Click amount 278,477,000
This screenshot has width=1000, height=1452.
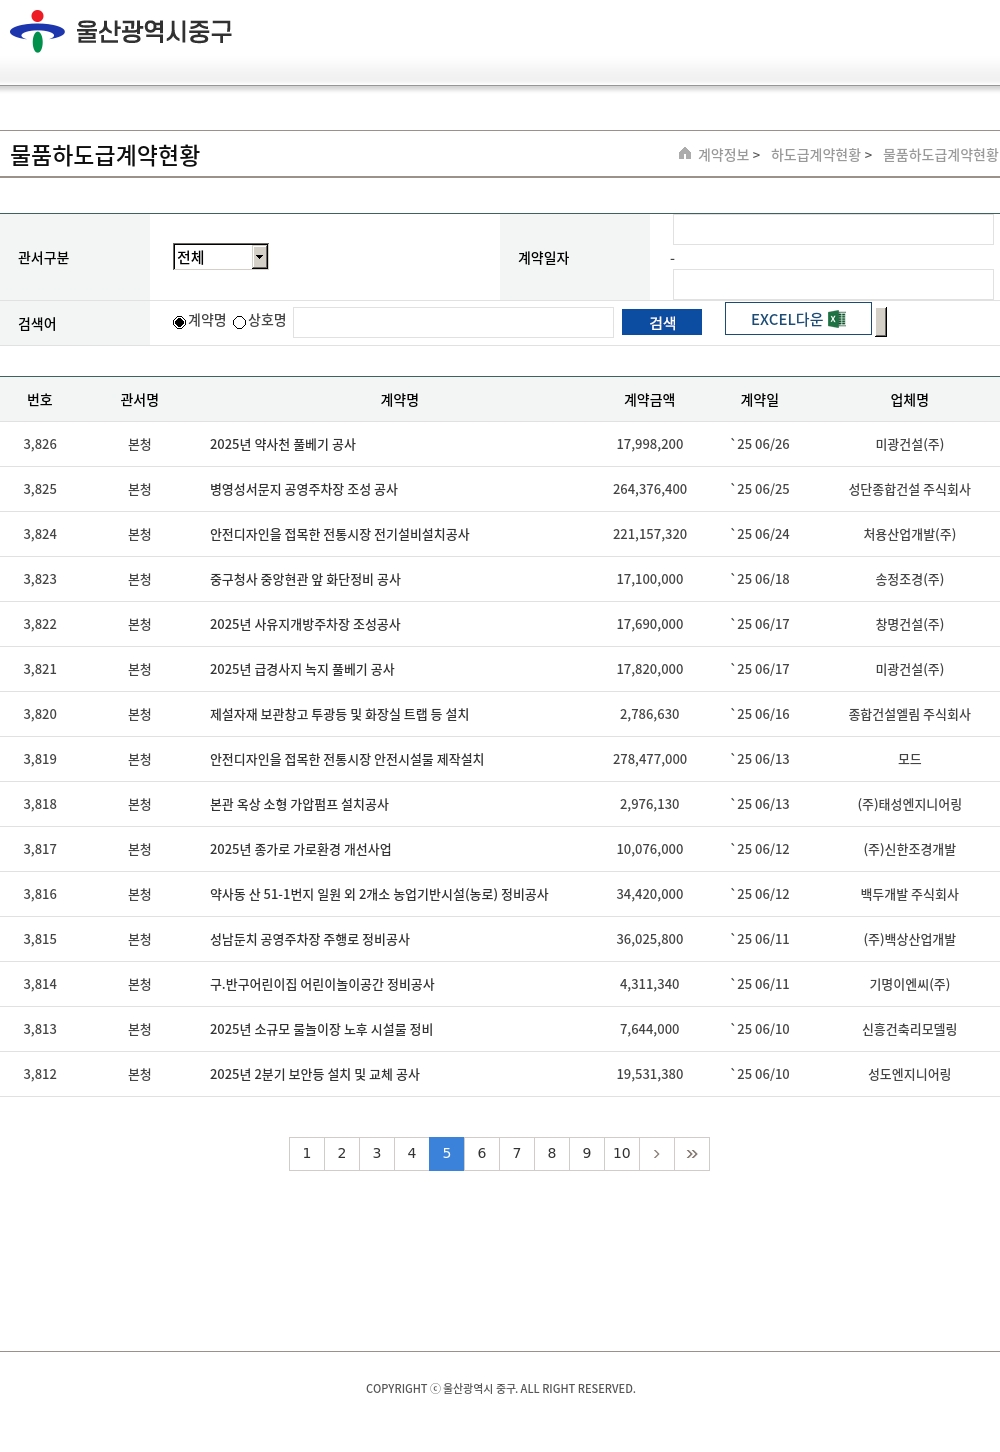tap(650, 760)
